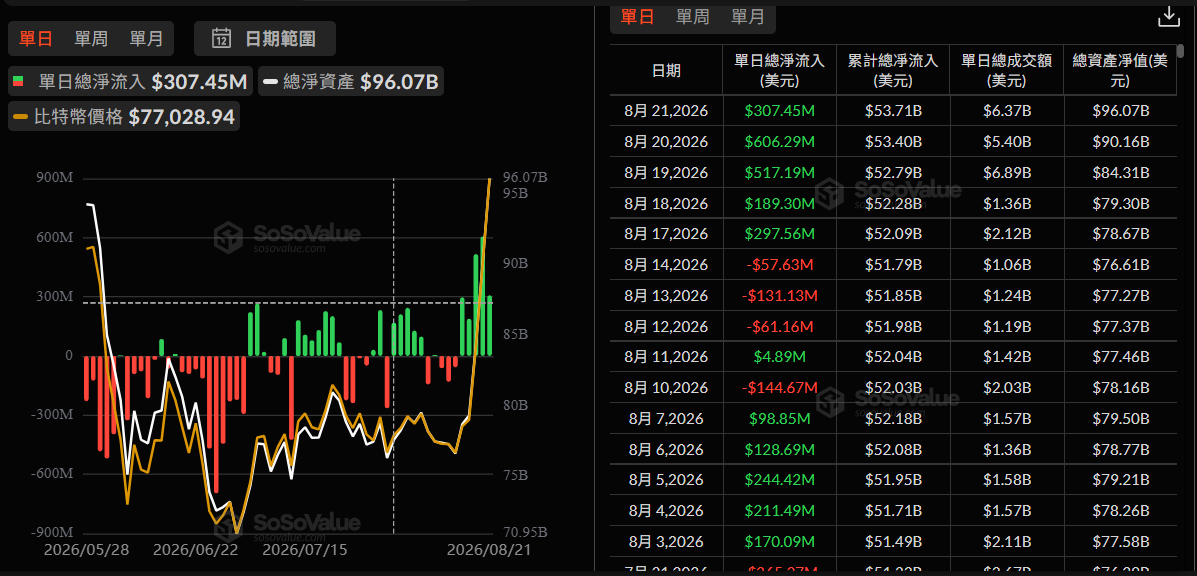The image size is (1197, 576).
Task: Click the 單日總成交額 (美元) column header
Action: coord(1006,70)
